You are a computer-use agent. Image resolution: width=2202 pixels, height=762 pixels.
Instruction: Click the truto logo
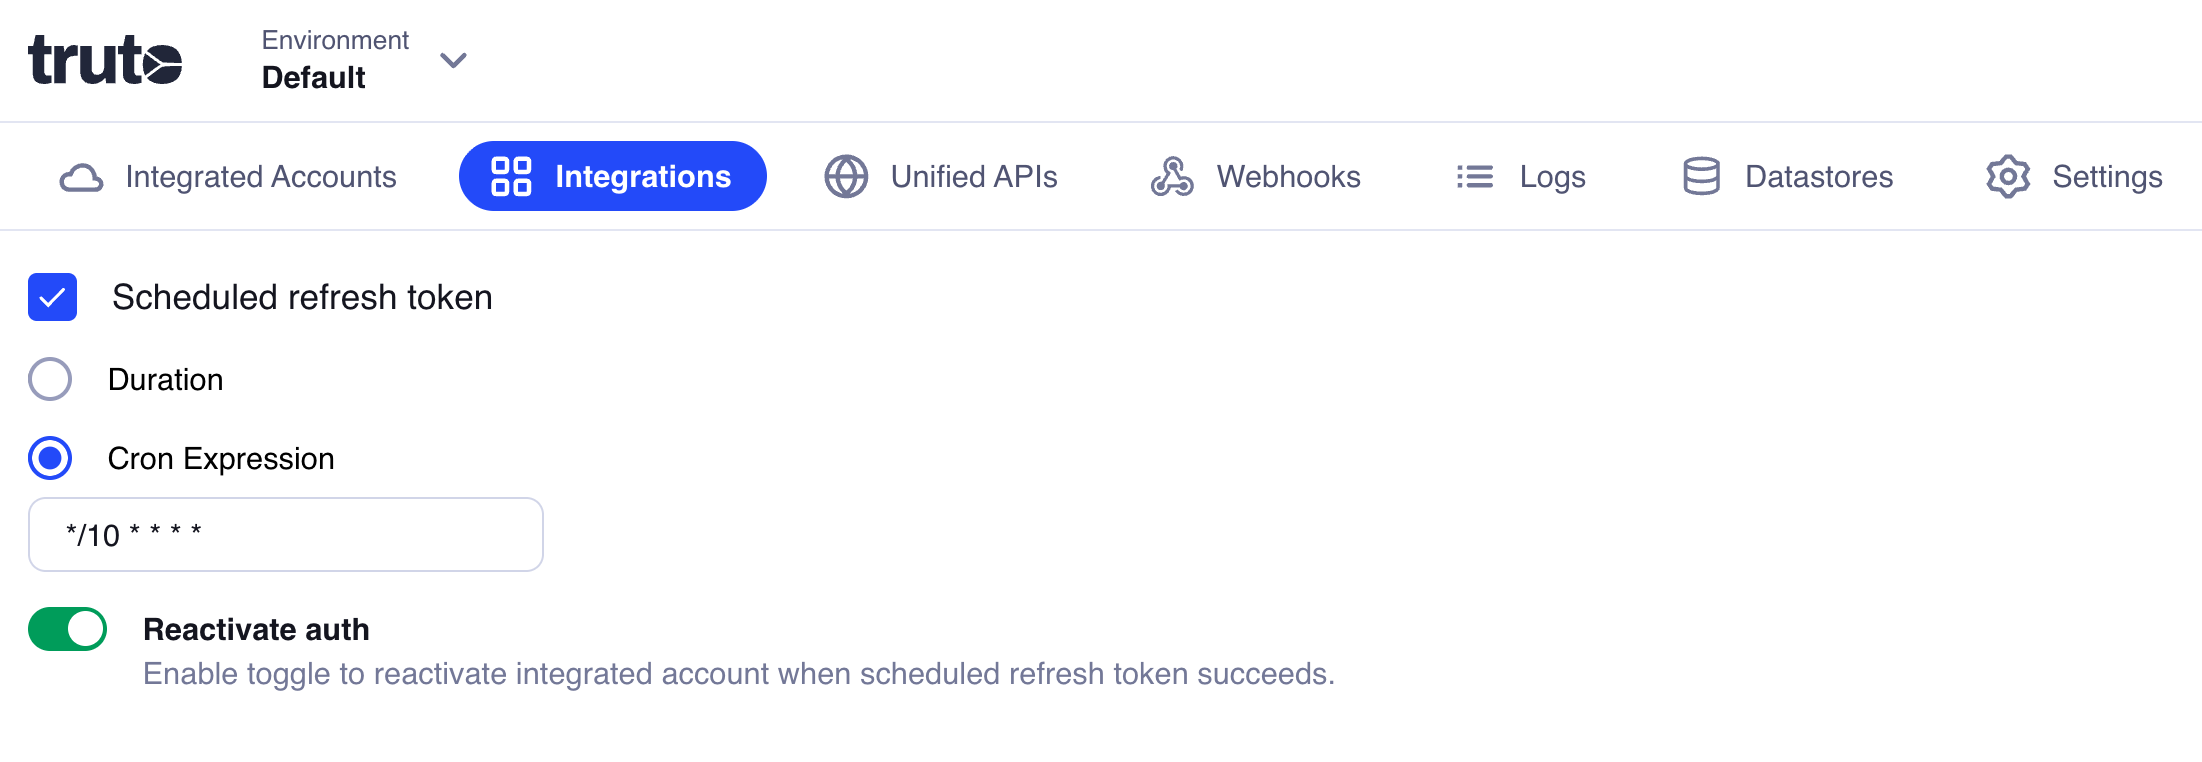[x=105, y=60]
